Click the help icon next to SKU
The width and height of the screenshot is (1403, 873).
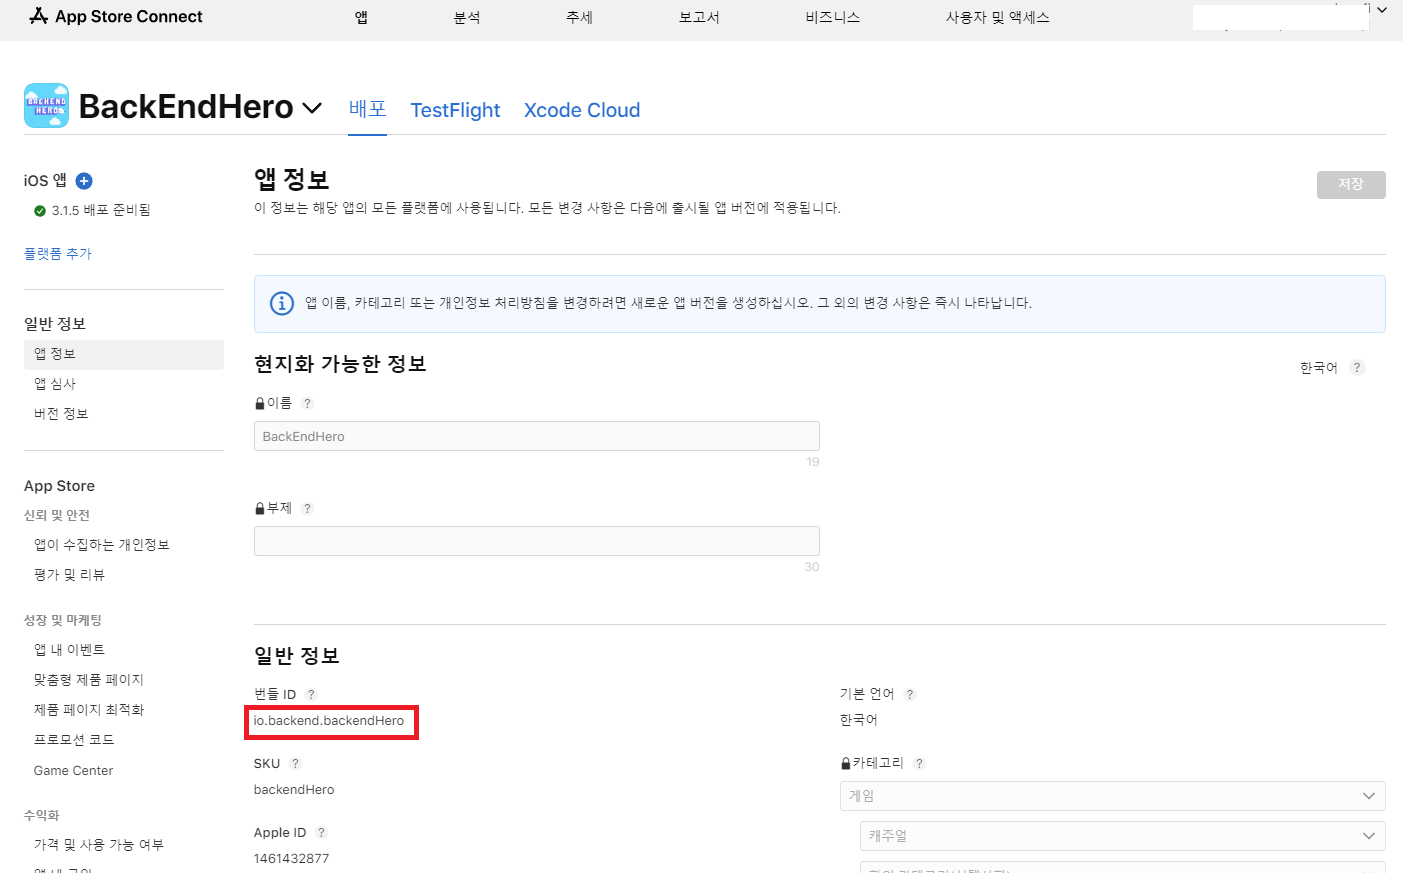(x=295, y=764)
